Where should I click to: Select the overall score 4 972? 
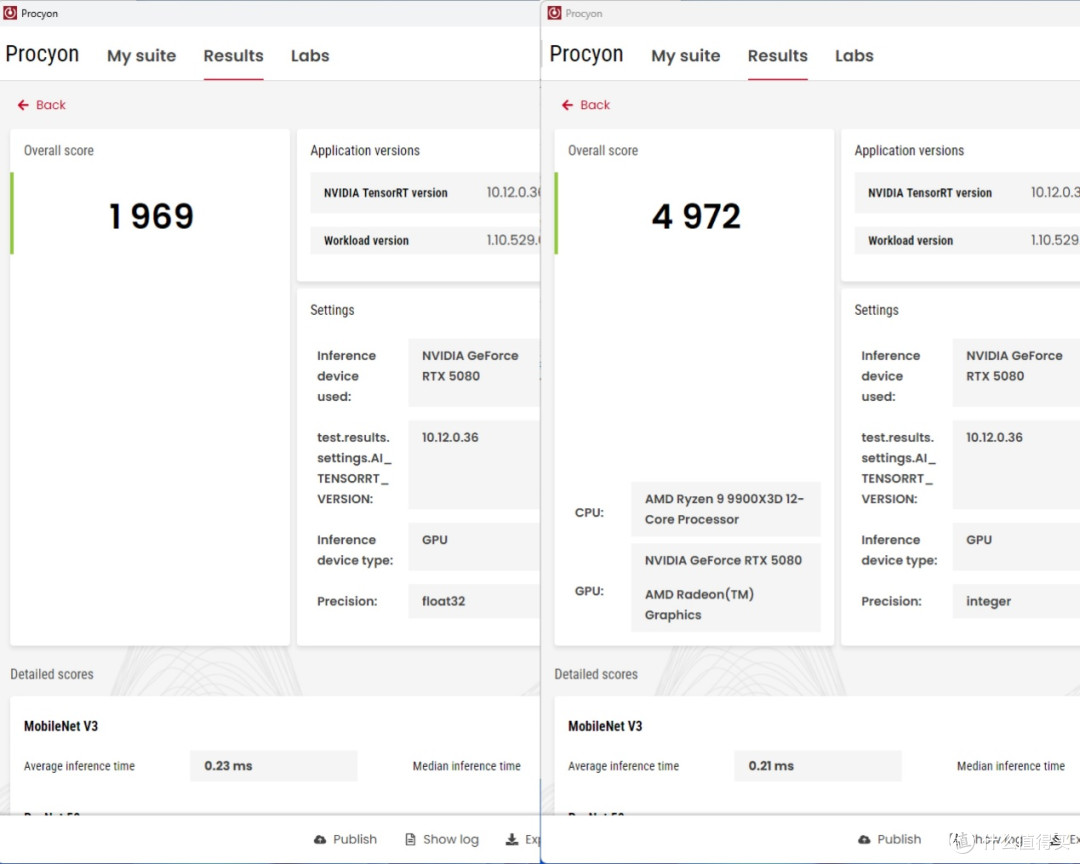[x=696, y=216]
